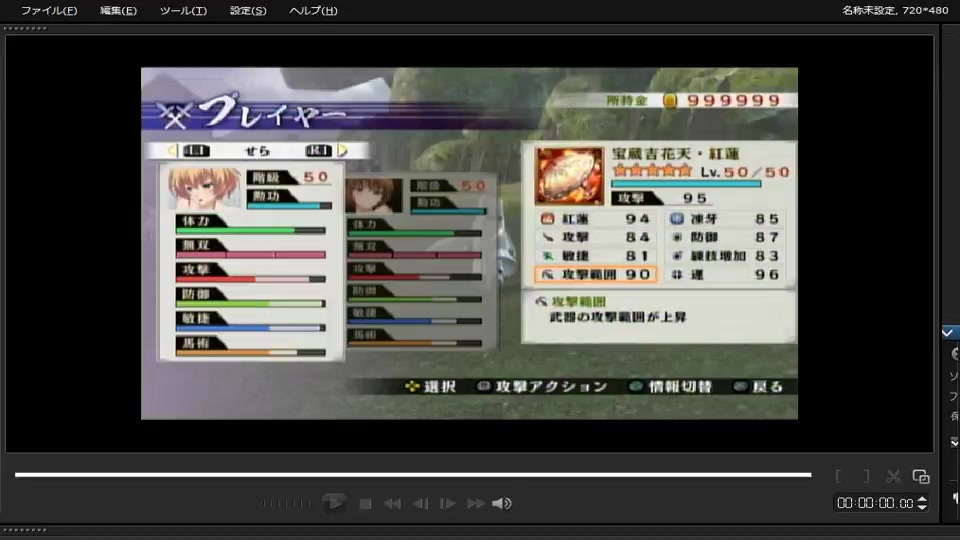Click the game video preview frame
Screen dimensions: 960x540
click(x=470, y=244)
